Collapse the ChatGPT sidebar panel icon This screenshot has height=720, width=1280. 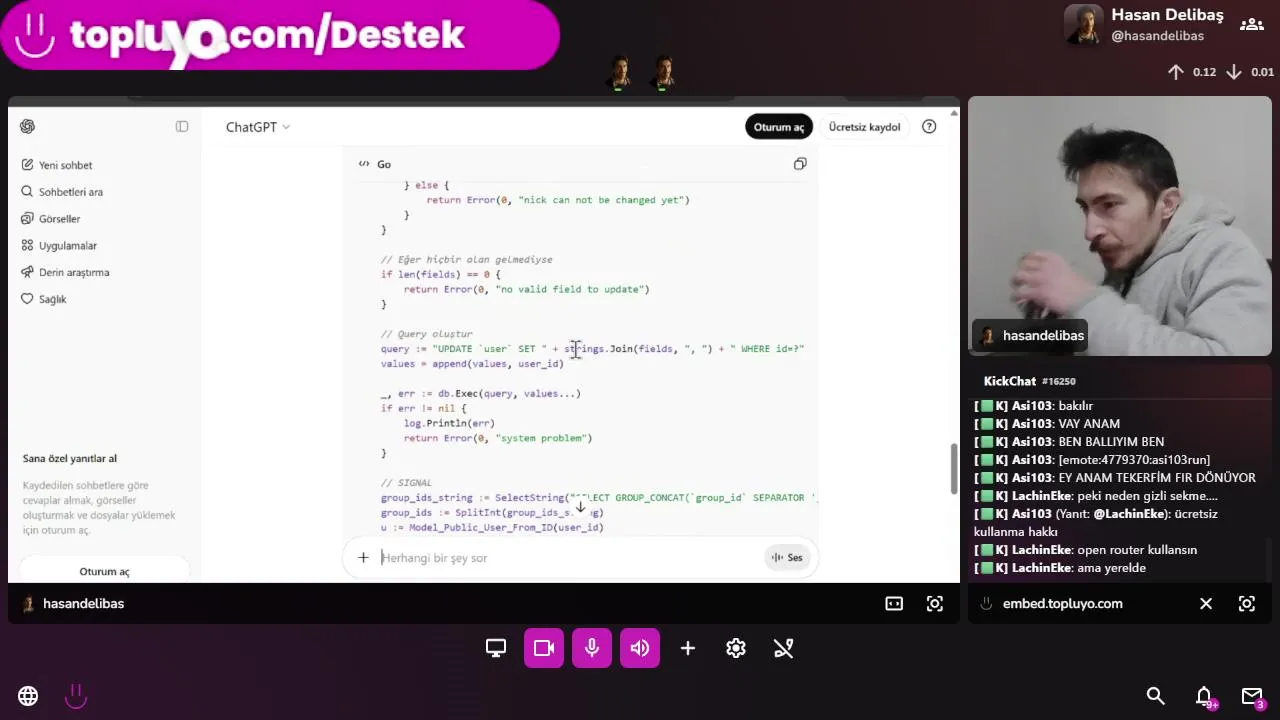182,126
